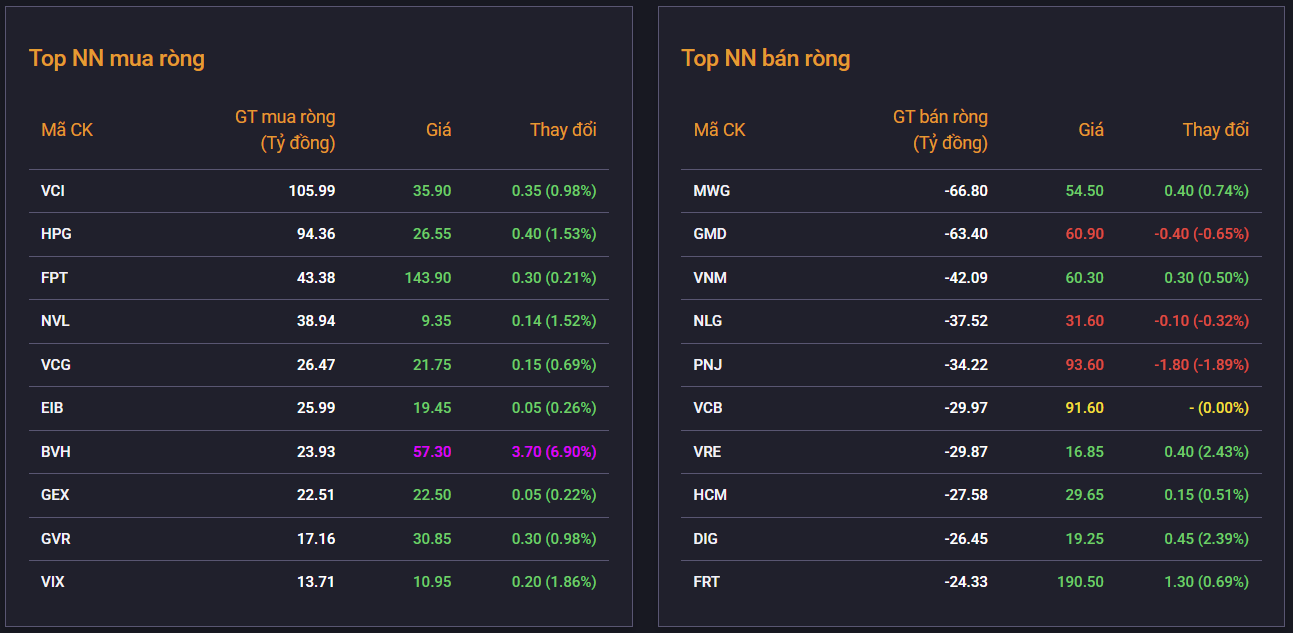
Task: Select VRE change 0.40 (2.43%)
Action: click(x=1206, y=451)
